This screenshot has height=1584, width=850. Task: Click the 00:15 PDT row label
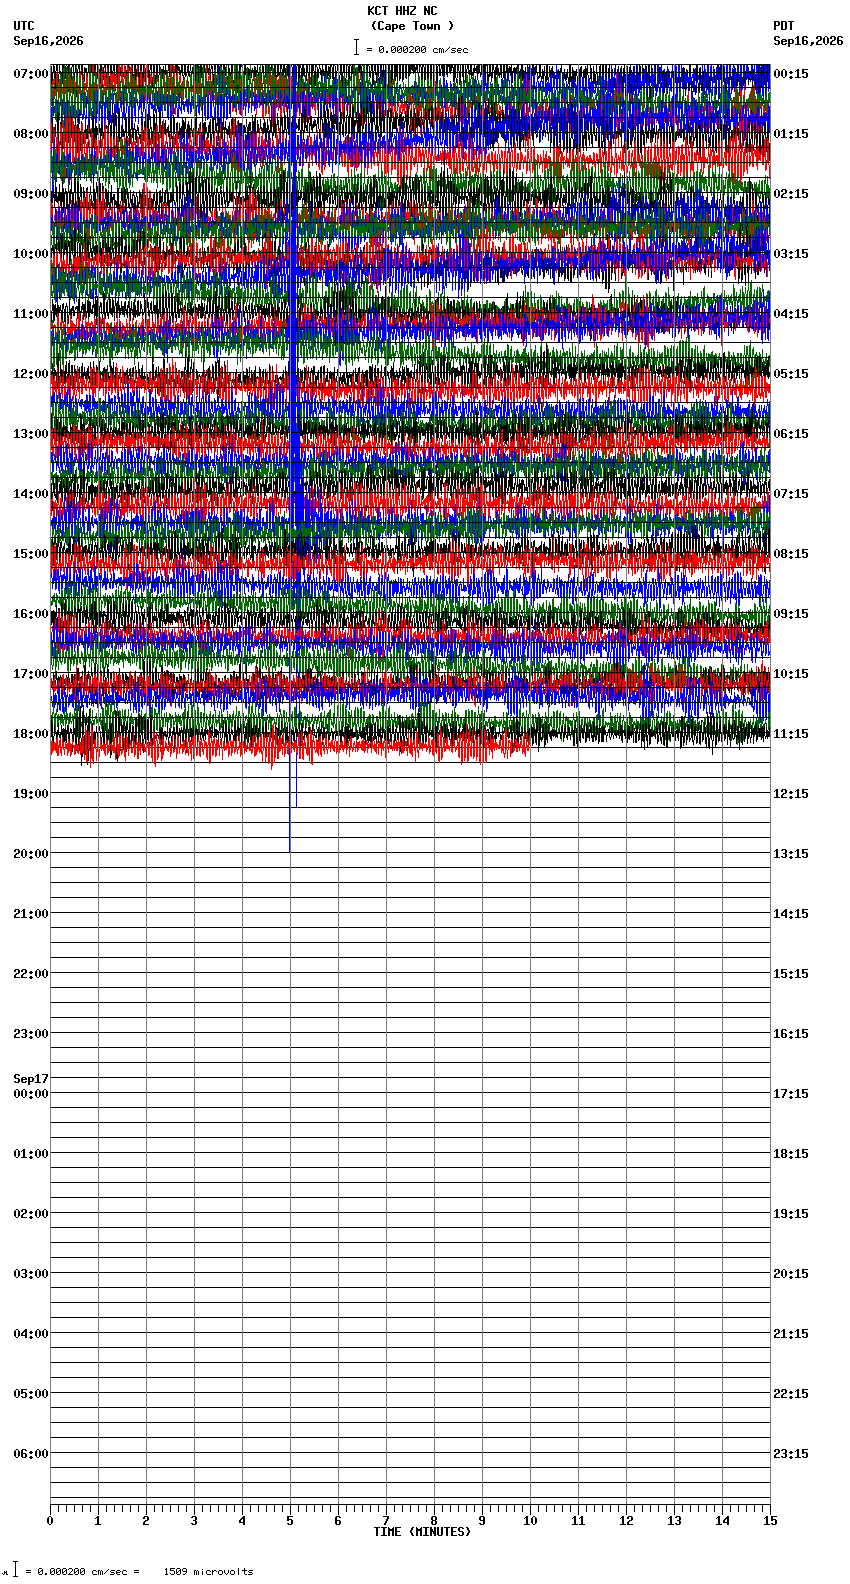click(x=791, y=74)
